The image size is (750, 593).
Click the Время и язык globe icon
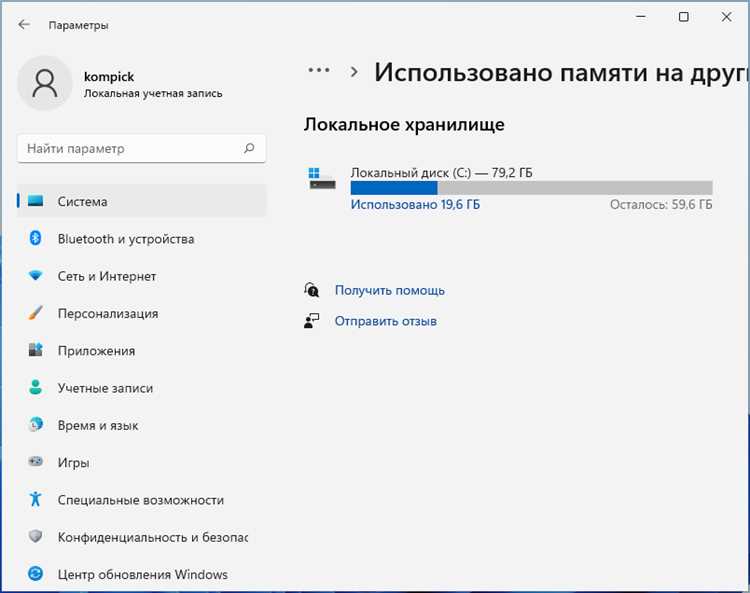(35, 424)
